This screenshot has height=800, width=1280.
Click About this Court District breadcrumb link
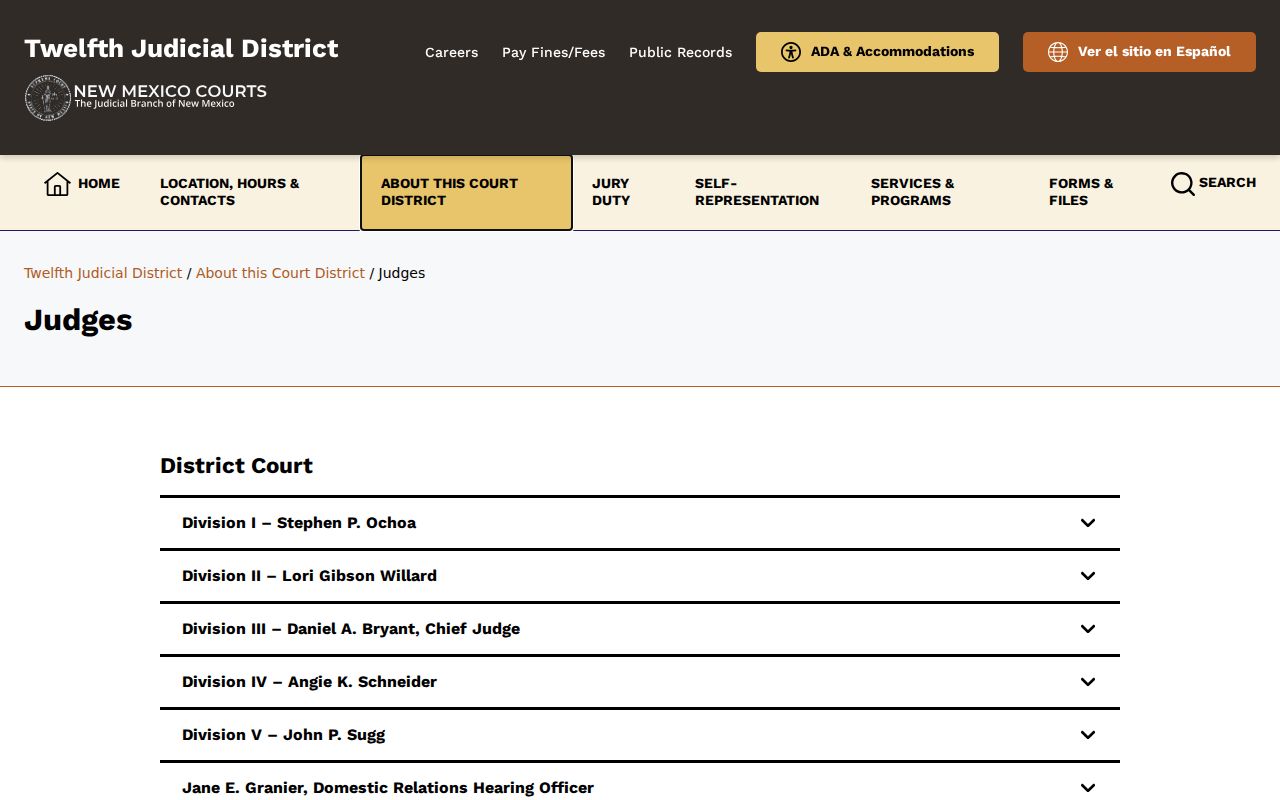[280, 273]
